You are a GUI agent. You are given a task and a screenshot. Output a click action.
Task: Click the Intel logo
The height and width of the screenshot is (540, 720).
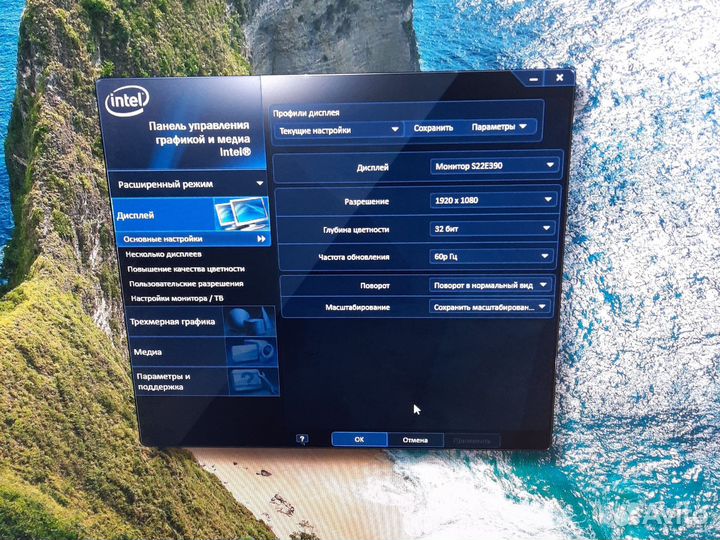click(127, 101)
